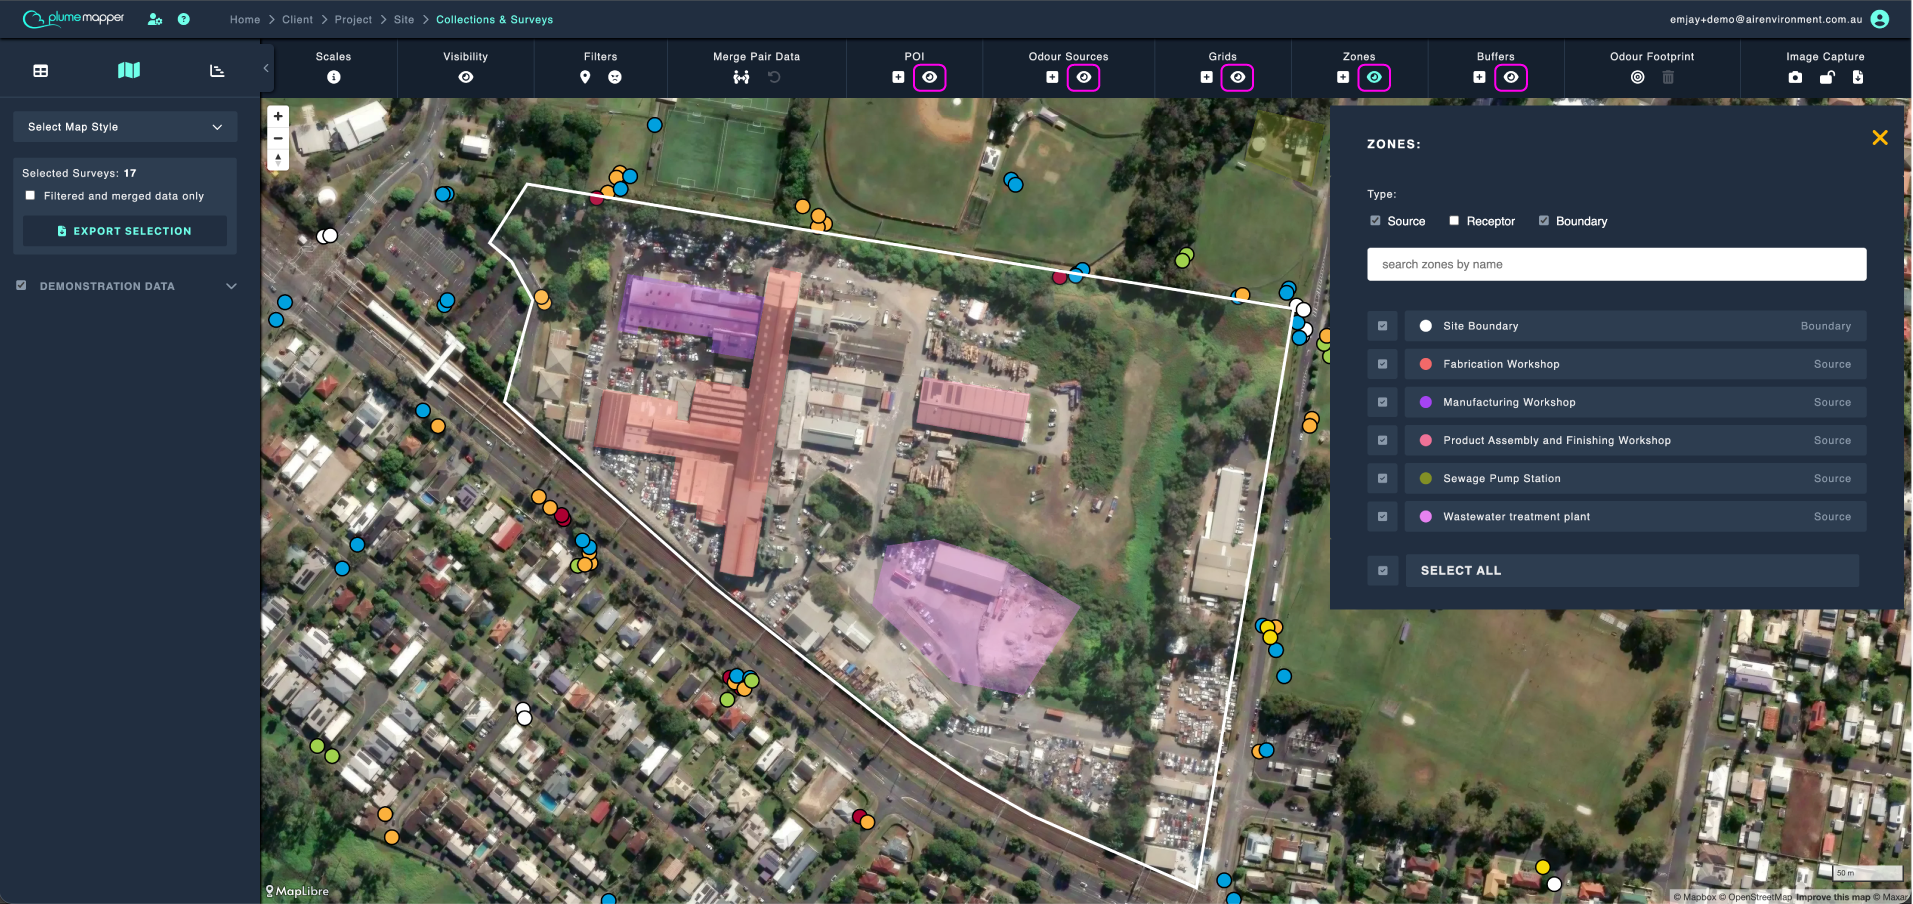
Task: Collapse the left sidebar with the arrow
Action: coord(266,68)
